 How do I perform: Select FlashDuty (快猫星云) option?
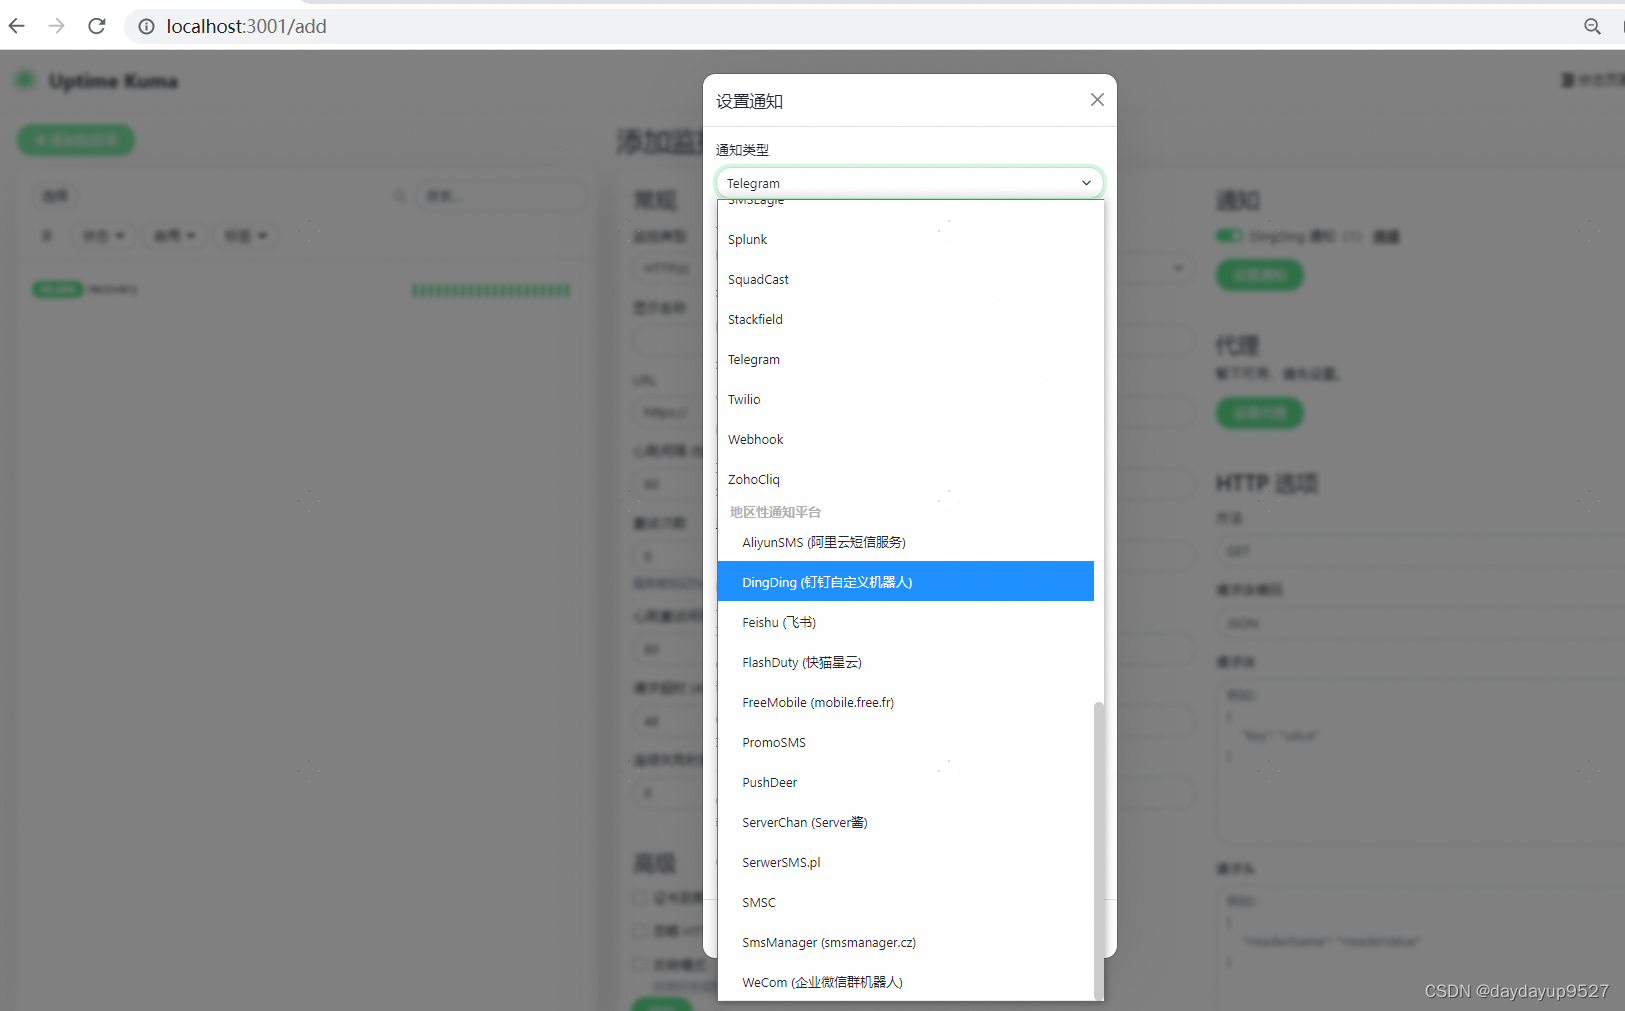click(905, 662)
